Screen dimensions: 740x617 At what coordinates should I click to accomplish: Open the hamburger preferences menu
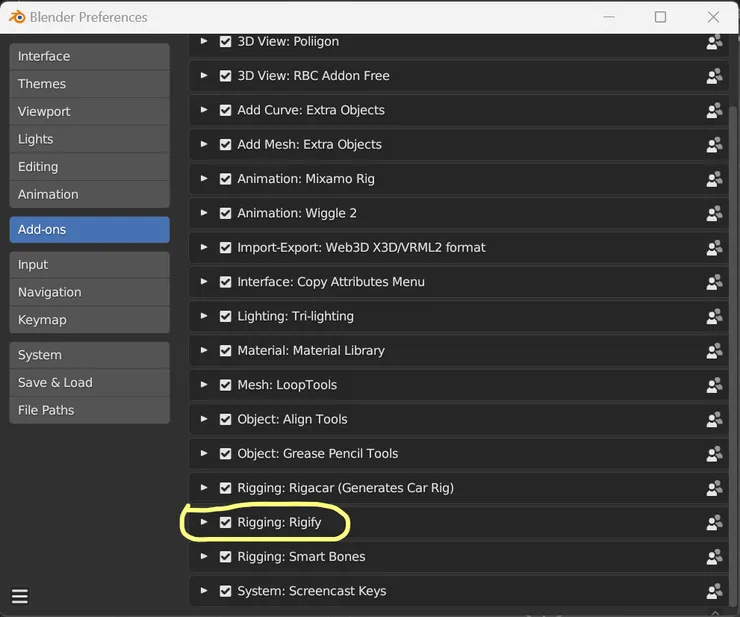[20, 597]
